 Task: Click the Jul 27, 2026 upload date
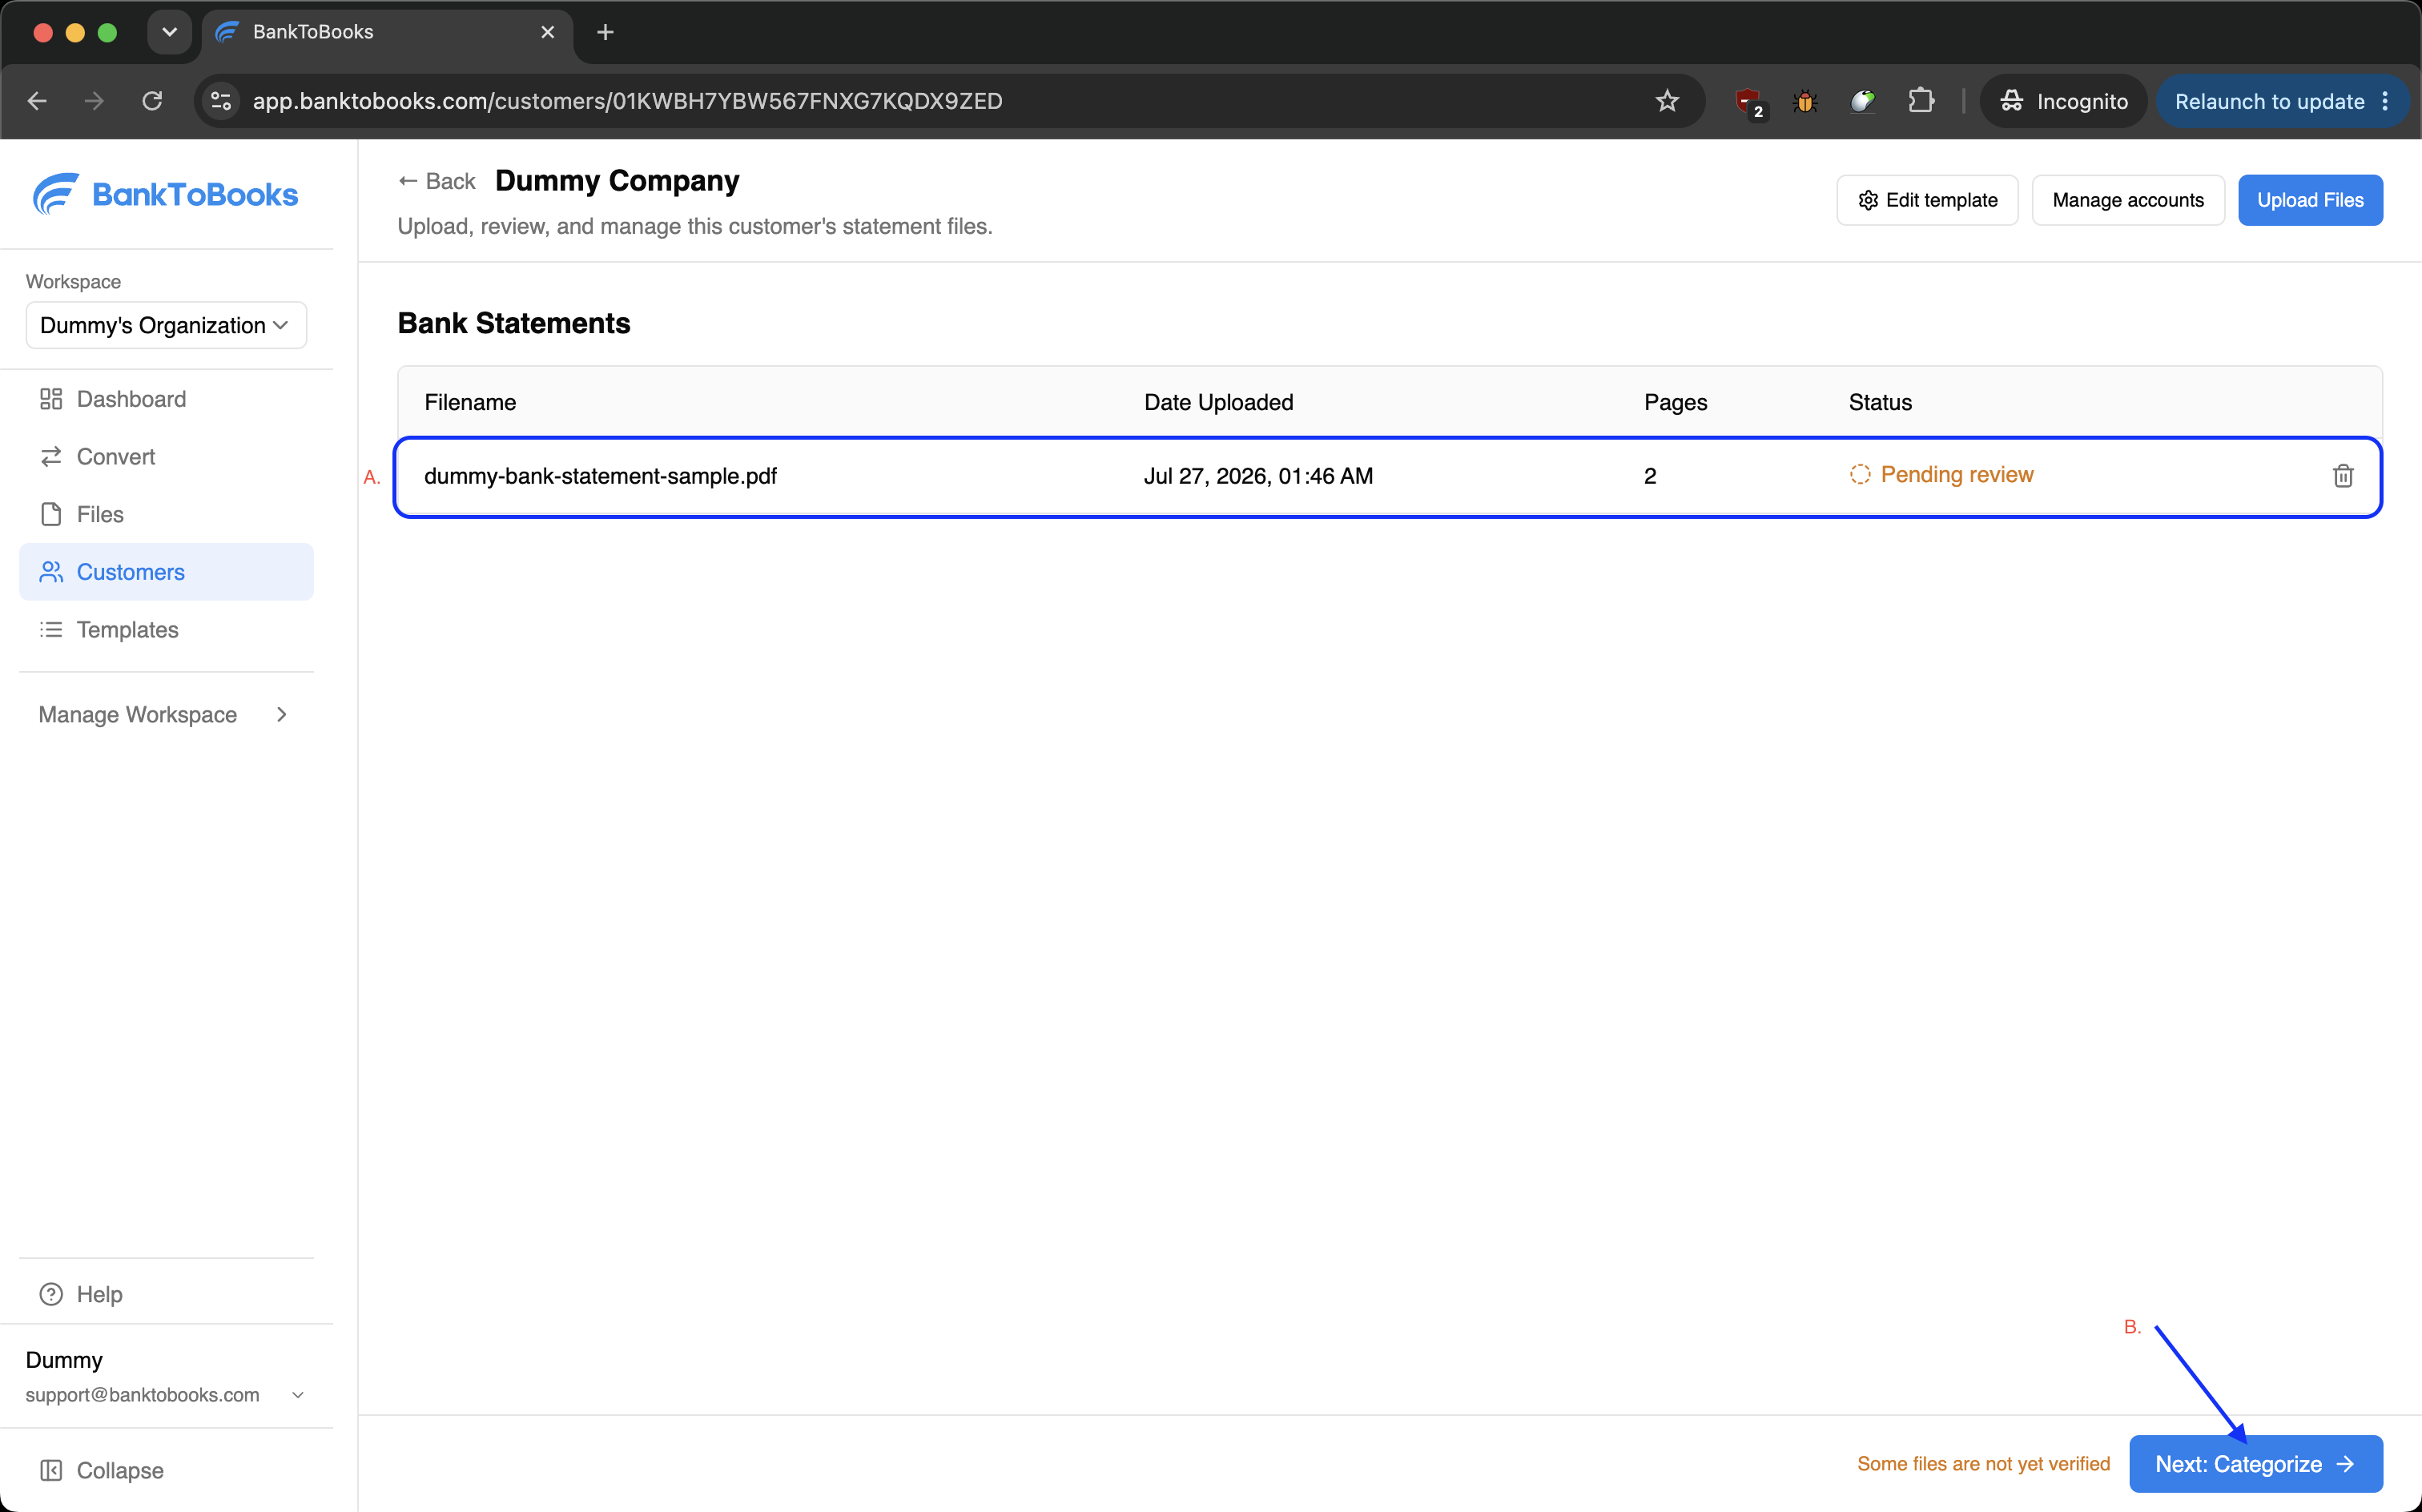(1258, 476)
